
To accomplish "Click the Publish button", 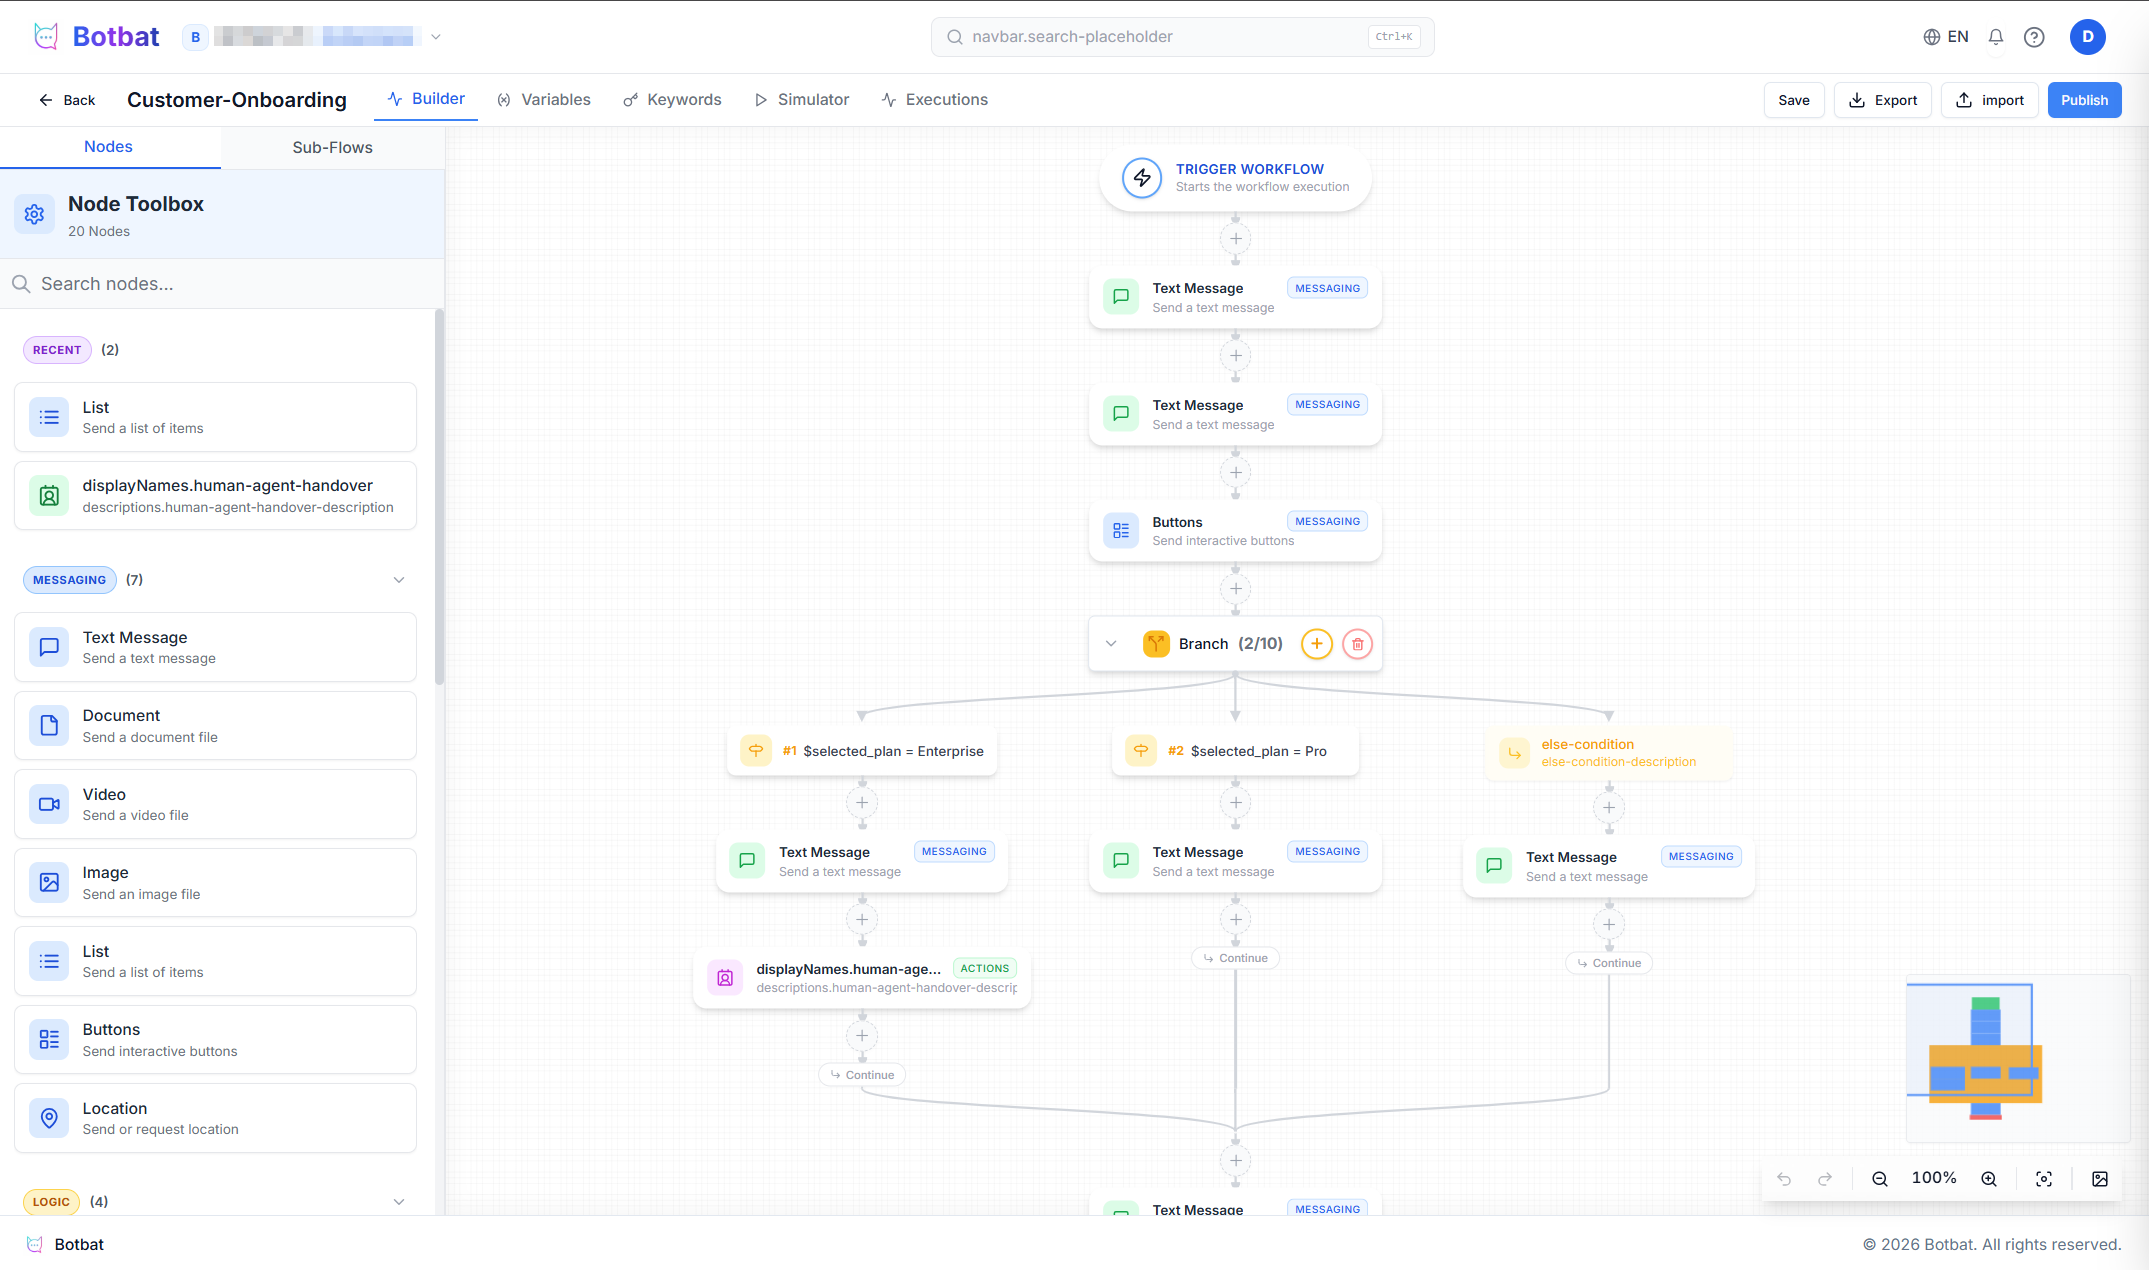I will [2084, 100].
